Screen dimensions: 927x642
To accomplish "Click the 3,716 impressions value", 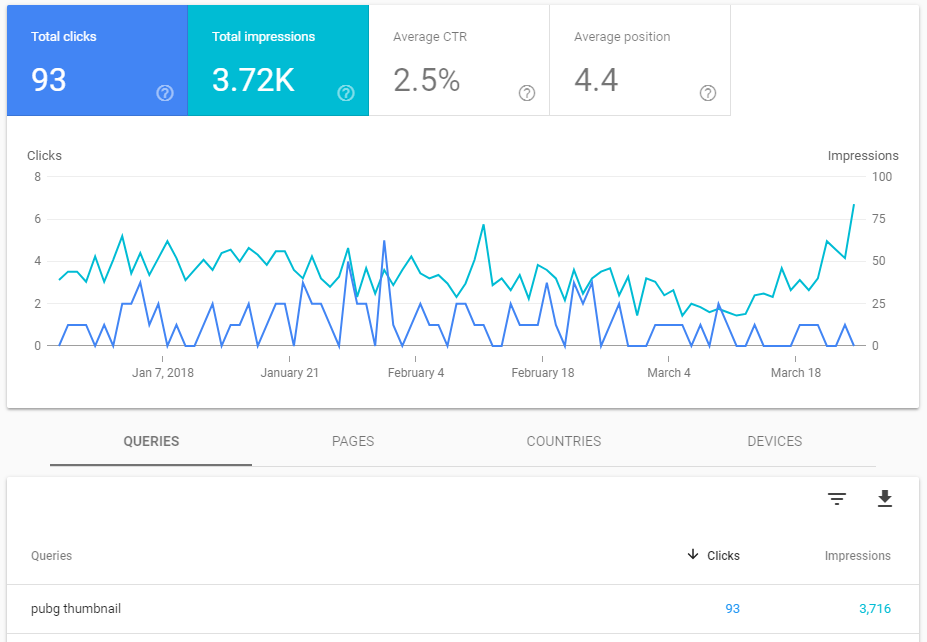I will point(874,609).
